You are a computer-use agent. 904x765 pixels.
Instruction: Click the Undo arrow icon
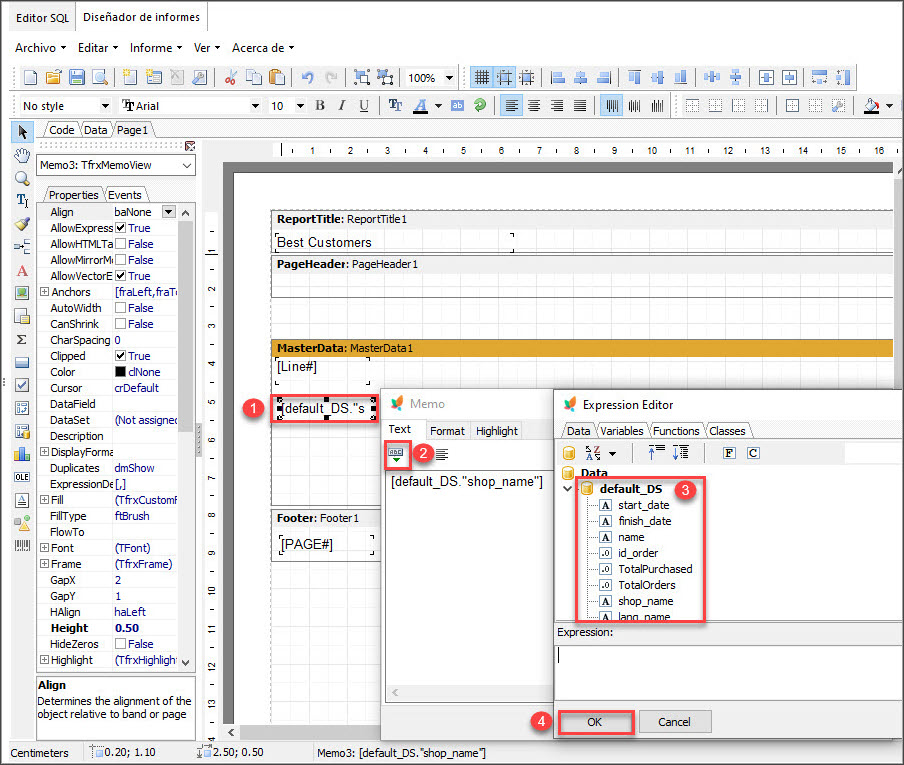pyautogui.click(x=307, y=77)
